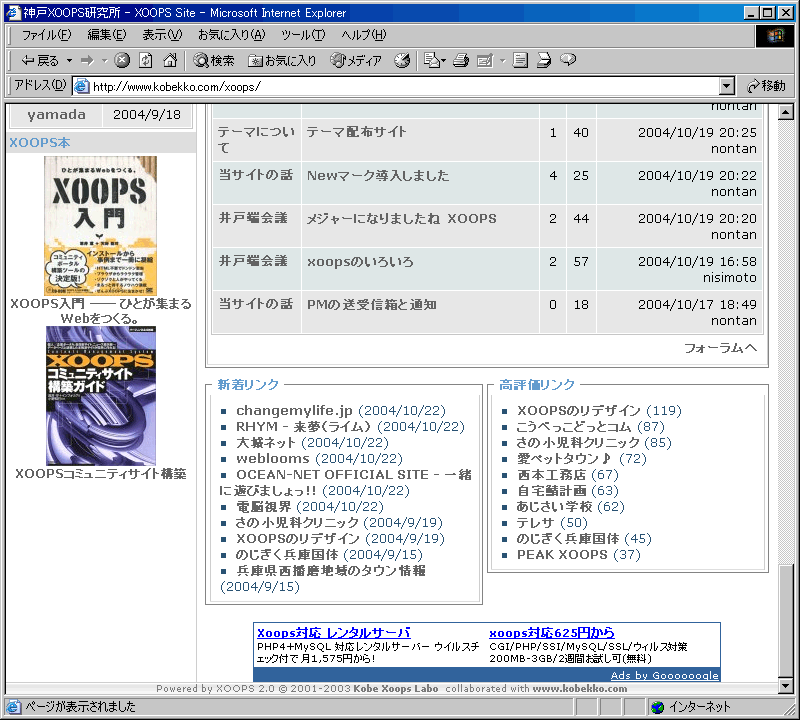Open the テーマ配布サイト forum topic
The height and width of the screenshot is (720, 800).
click(357, 132)
